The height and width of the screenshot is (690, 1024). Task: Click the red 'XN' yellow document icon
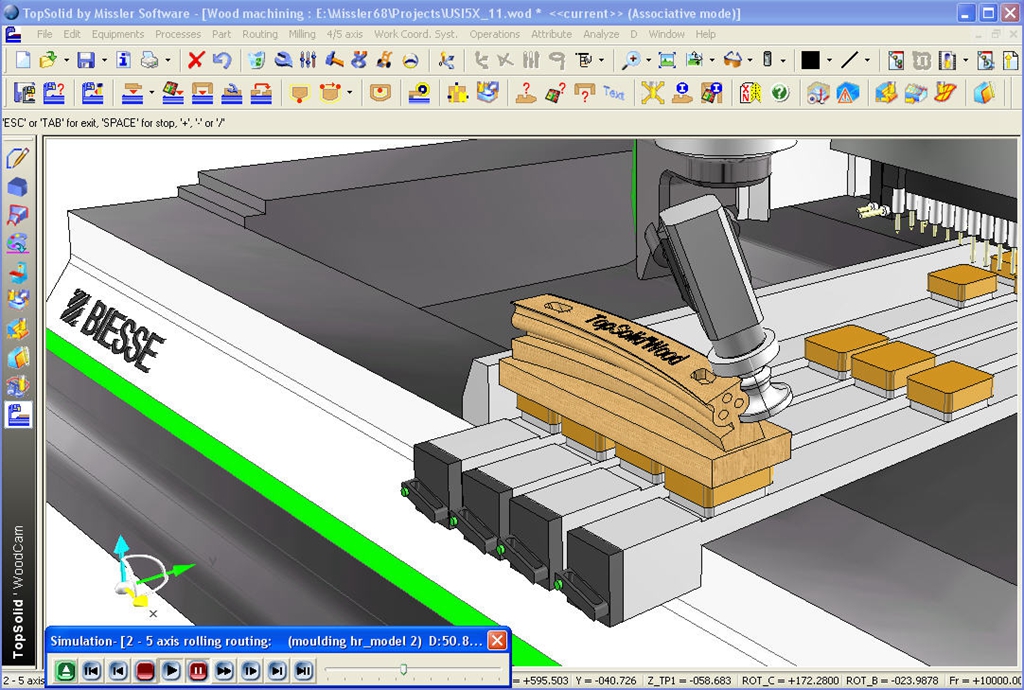pyautogui.click(x=750, y=93)
